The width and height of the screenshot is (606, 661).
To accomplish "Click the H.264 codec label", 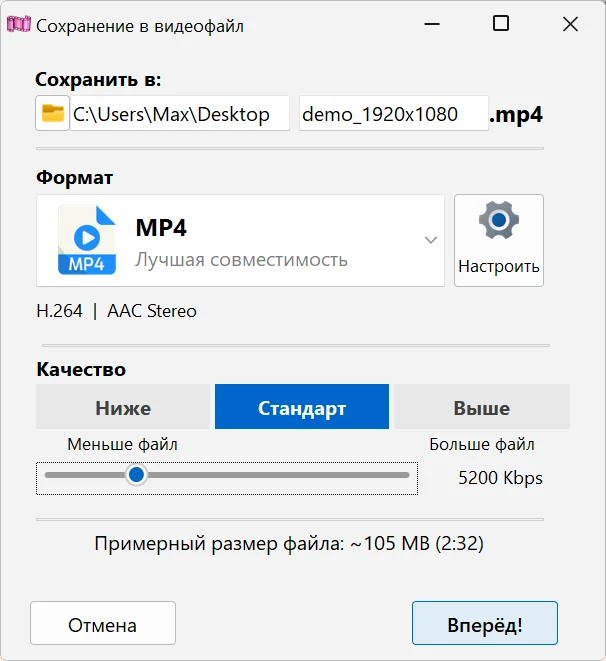I will tap(59, 311).
